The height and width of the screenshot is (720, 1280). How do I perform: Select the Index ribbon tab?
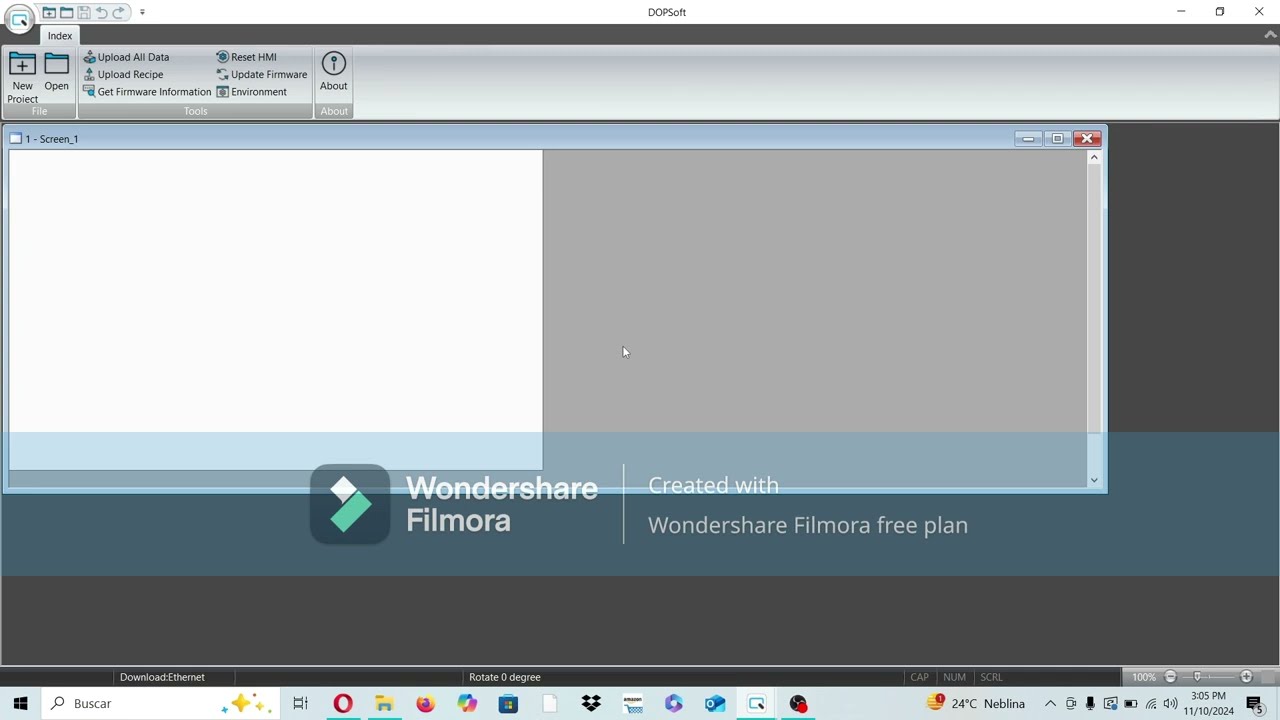(x=60, y=36)
